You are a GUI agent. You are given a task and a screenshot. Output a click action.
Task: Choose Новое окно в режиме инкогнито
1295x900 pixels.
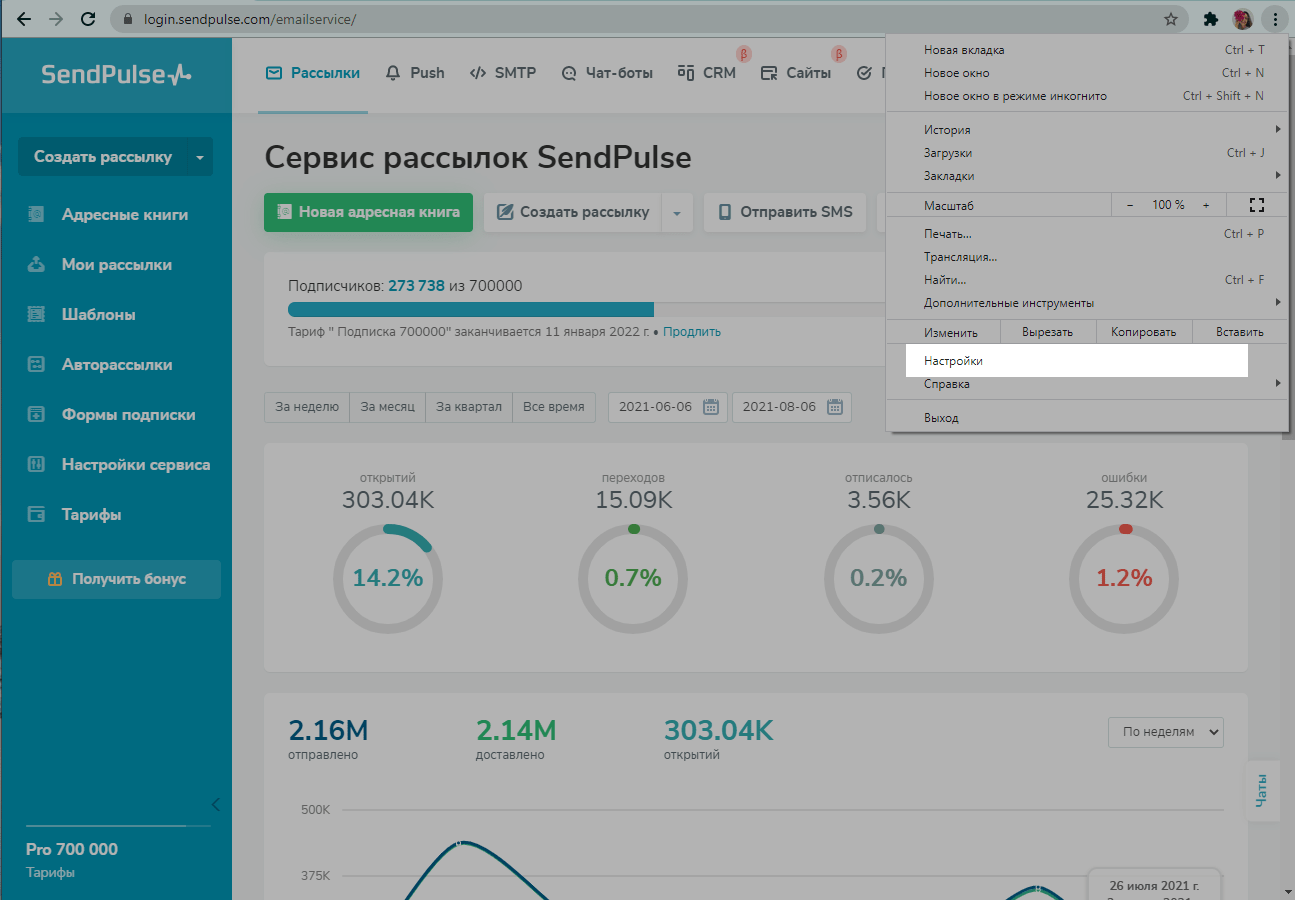click(x=1086, y=96)
